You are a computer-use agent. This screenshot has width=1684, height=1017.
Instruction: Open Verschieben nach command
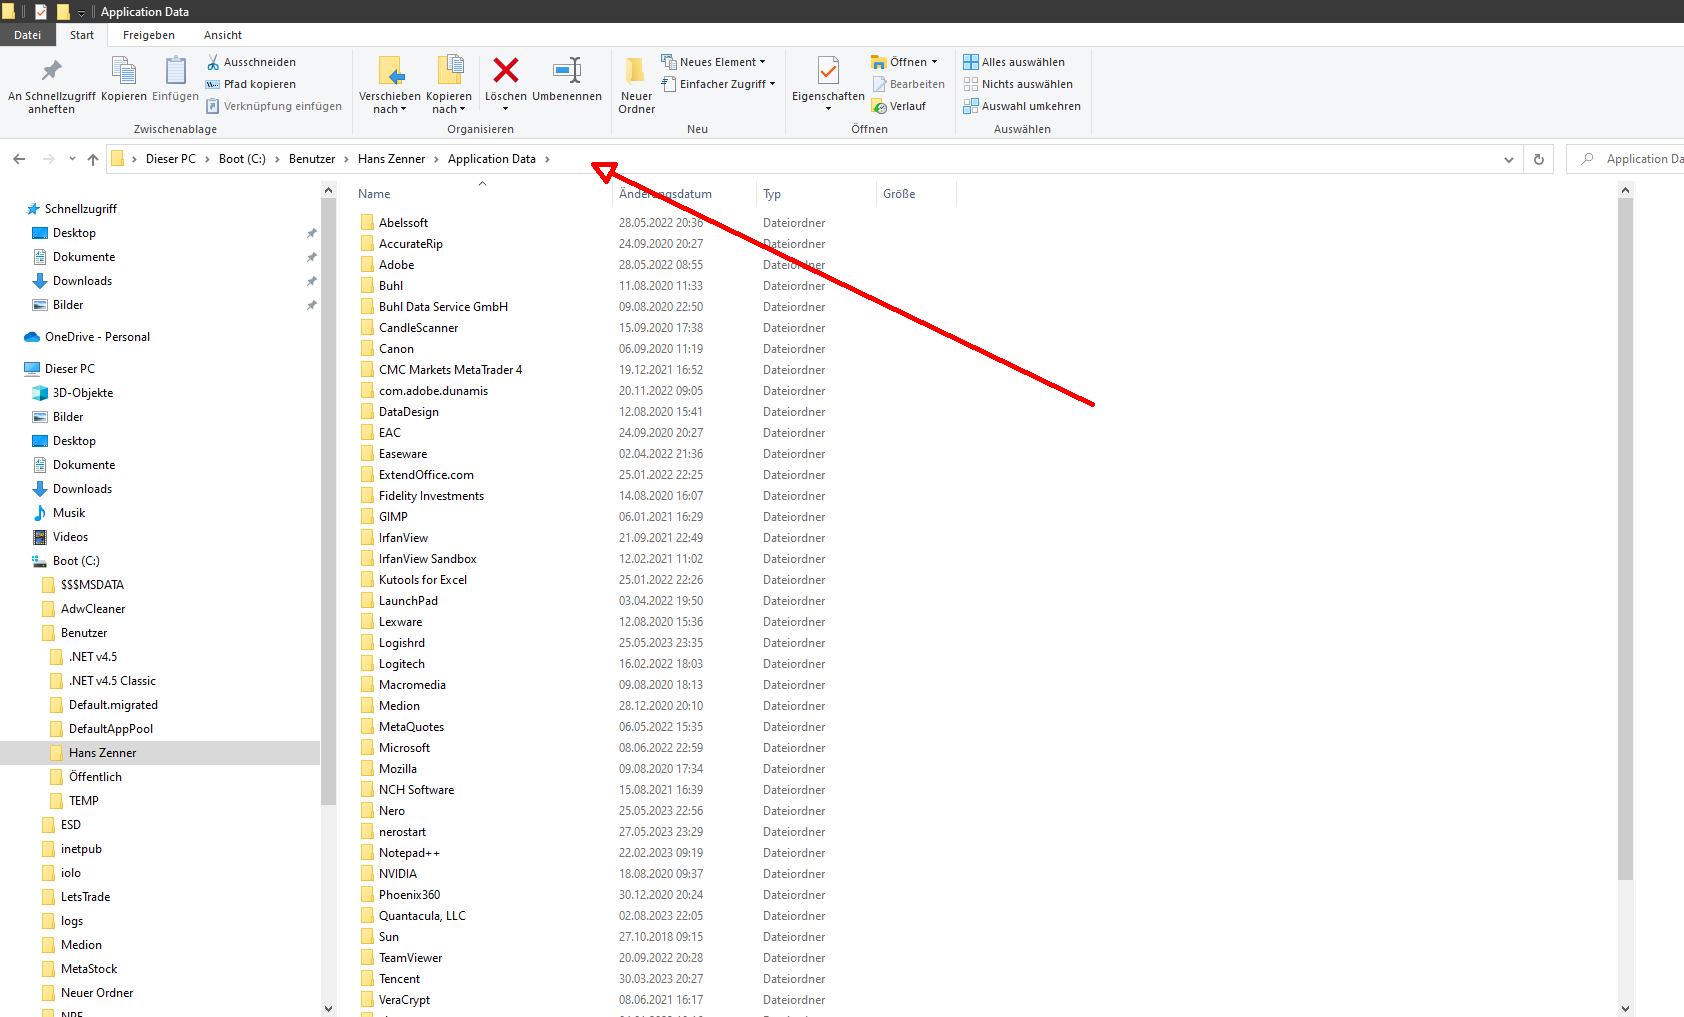tap(390, 85)
